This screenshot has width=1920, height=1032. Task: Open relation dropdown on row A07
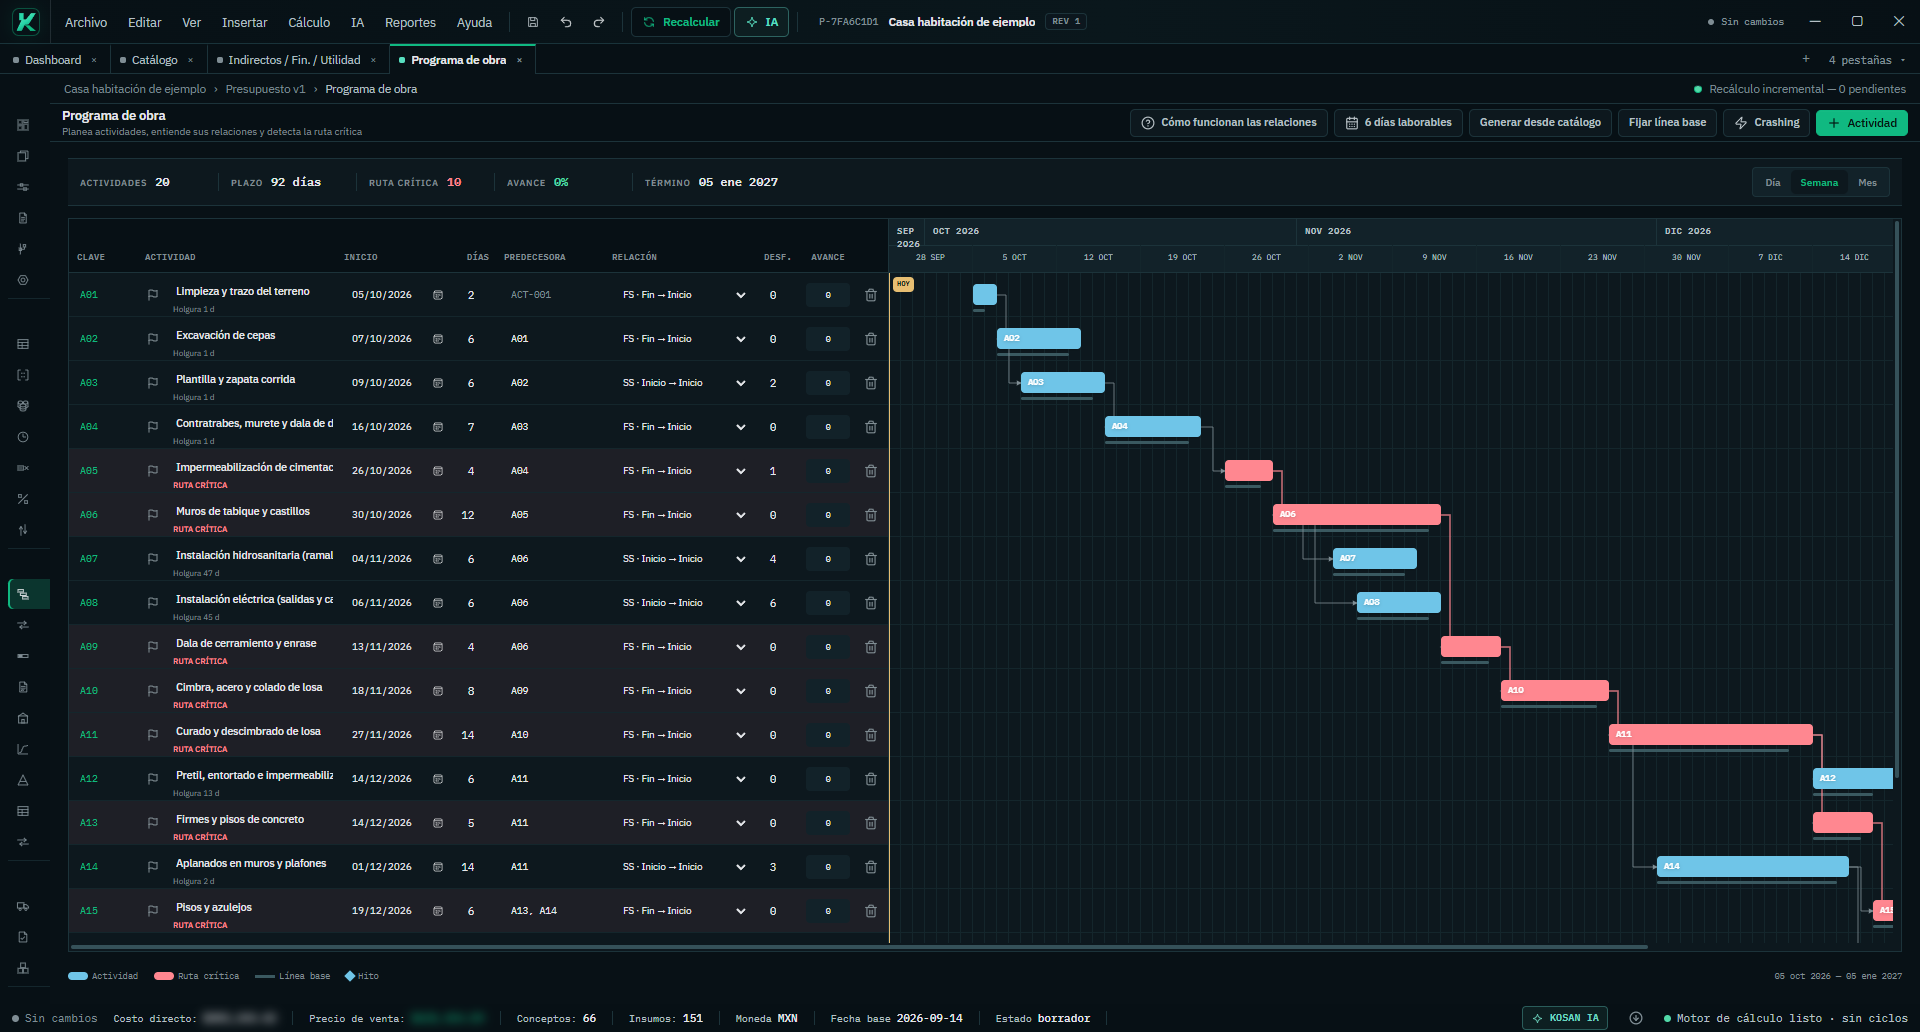[x=741, y=559]
